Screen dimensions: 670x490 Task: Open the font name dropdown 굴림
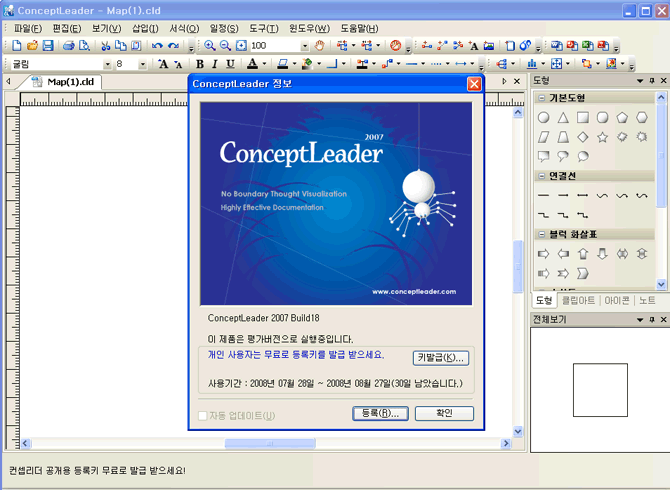pyautogui.click(x=107, y=65)
